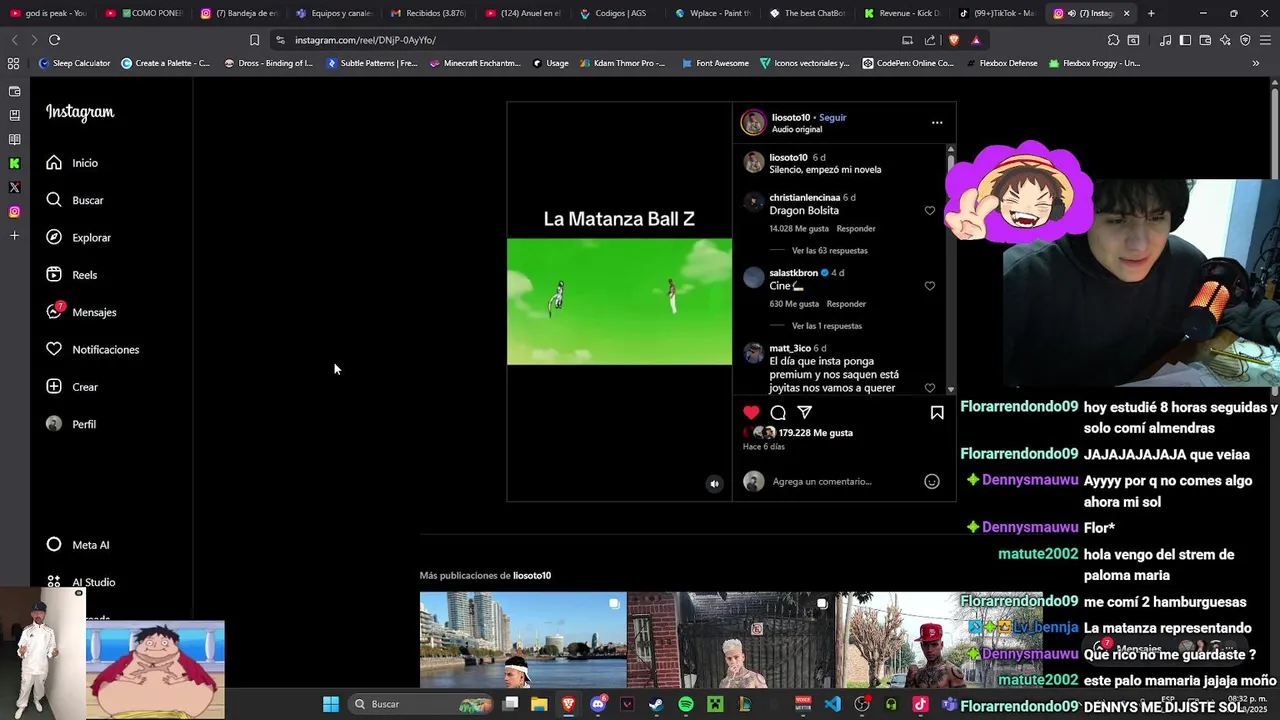
Task: Reload the page
Action: click(x=54, y=40)
